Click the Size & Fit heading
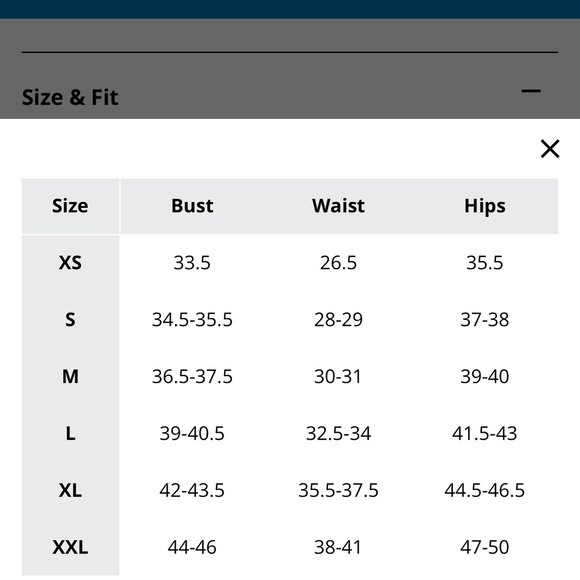 click(x=70, y=97)
